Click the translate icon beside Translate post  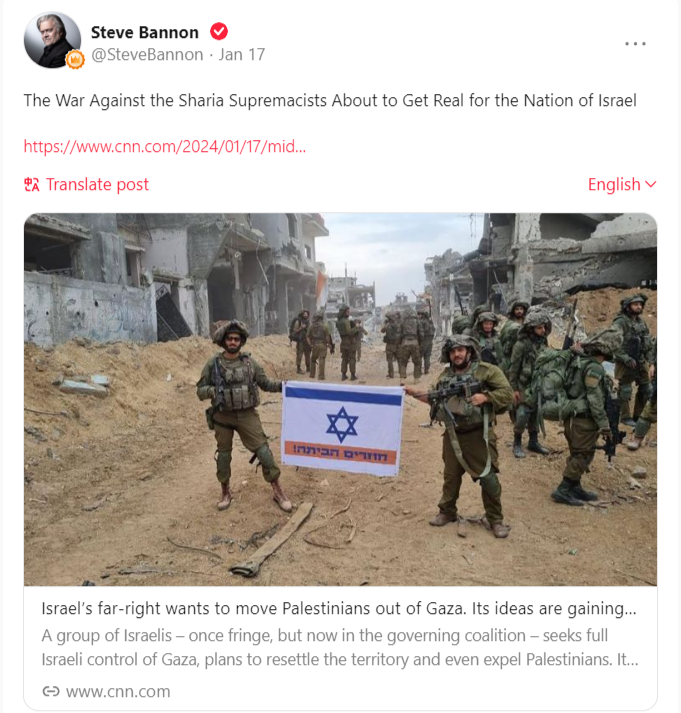(x=32, y=185)
